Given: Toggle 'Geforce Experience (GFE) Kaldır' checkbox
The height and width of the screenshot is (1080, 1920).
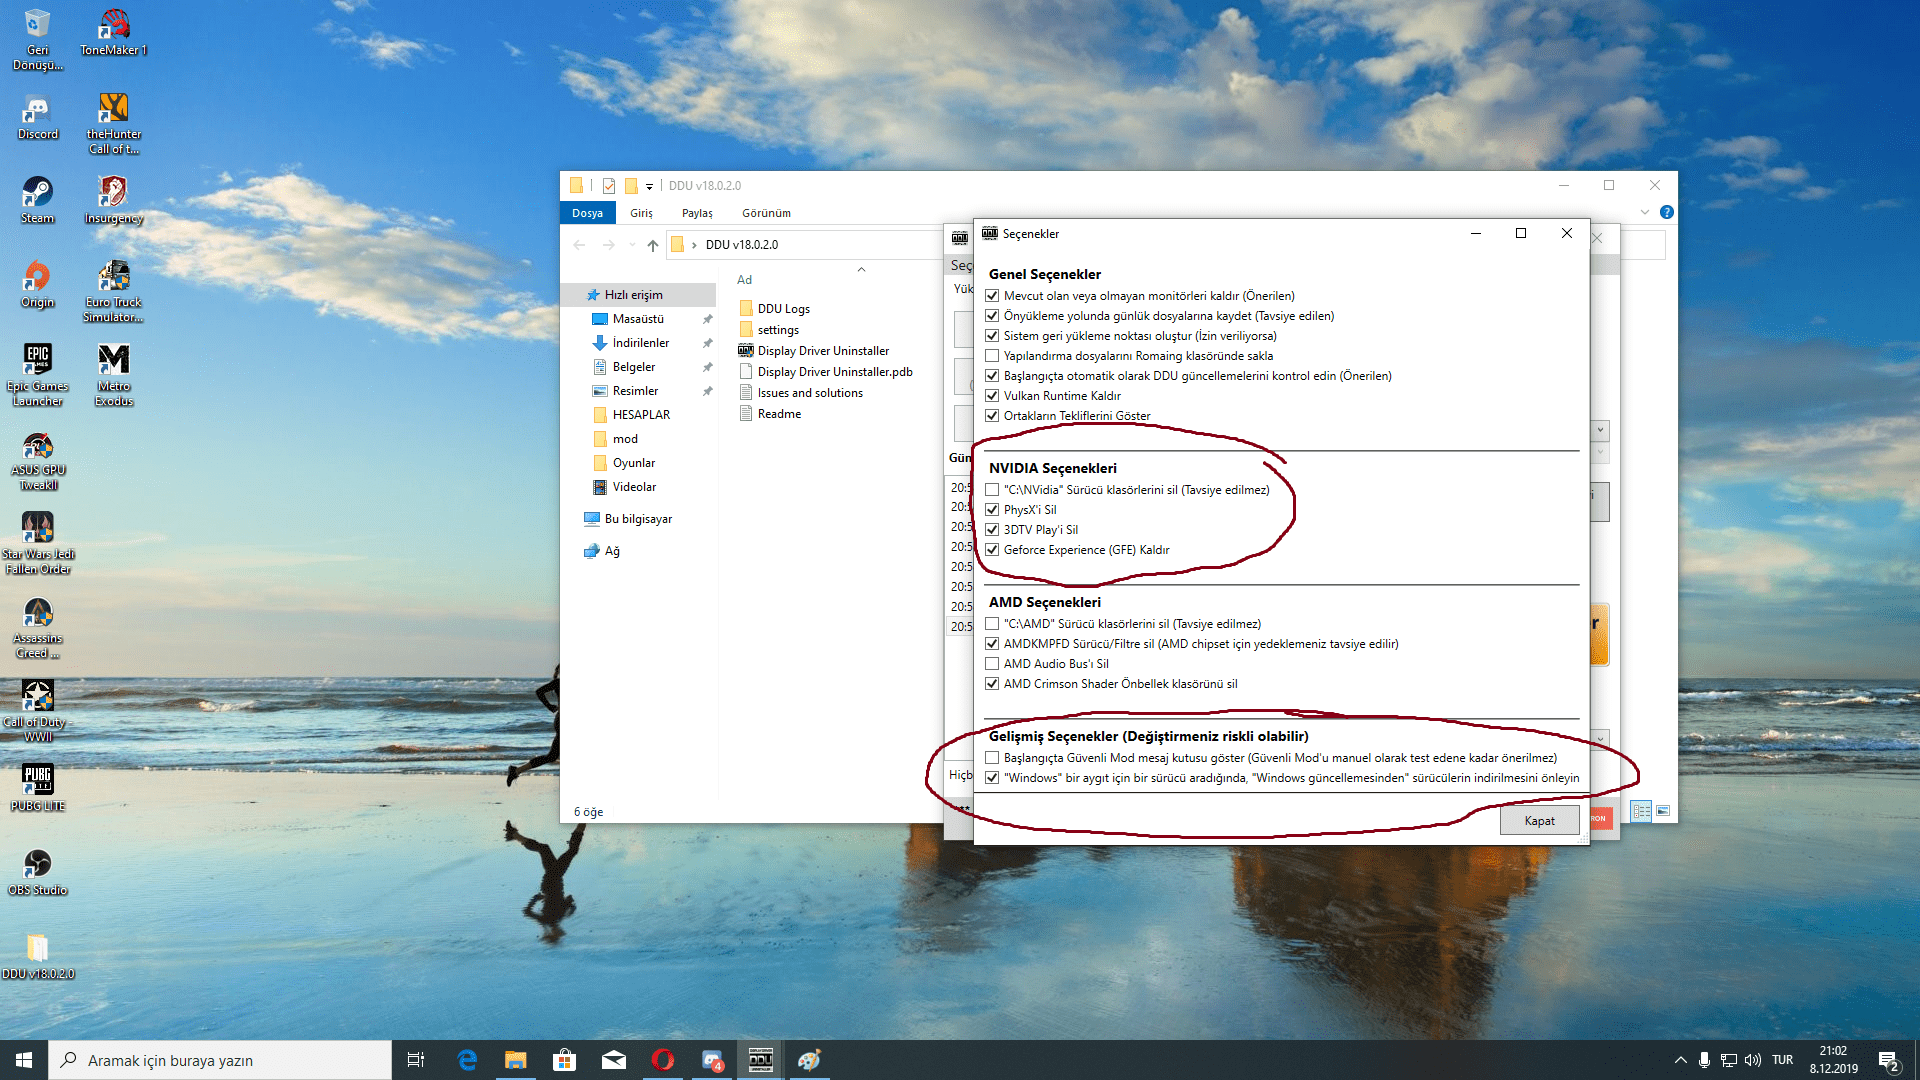Looking at the screenshot, I should coord(992,550).
